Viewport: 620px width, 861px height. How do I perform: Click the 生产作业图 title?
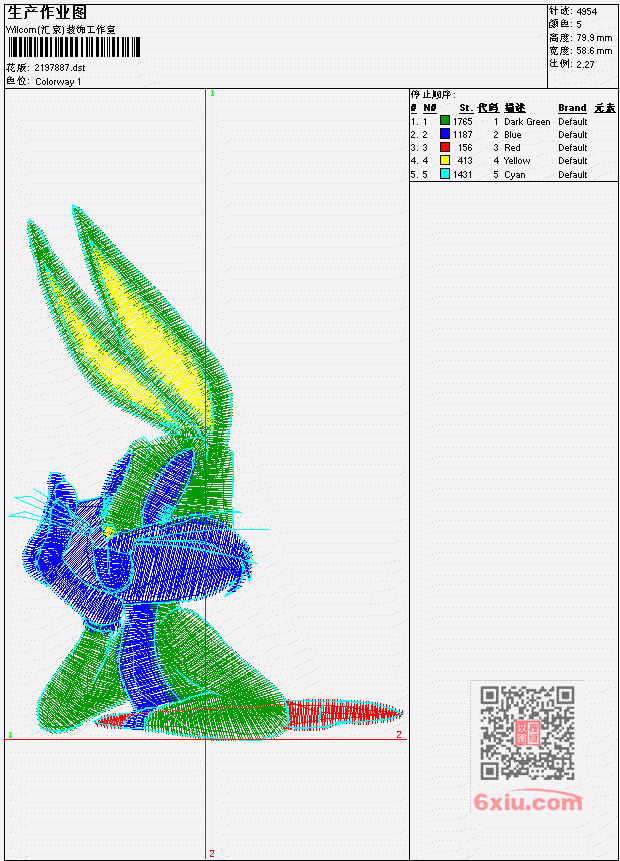(x=47, y=13)
